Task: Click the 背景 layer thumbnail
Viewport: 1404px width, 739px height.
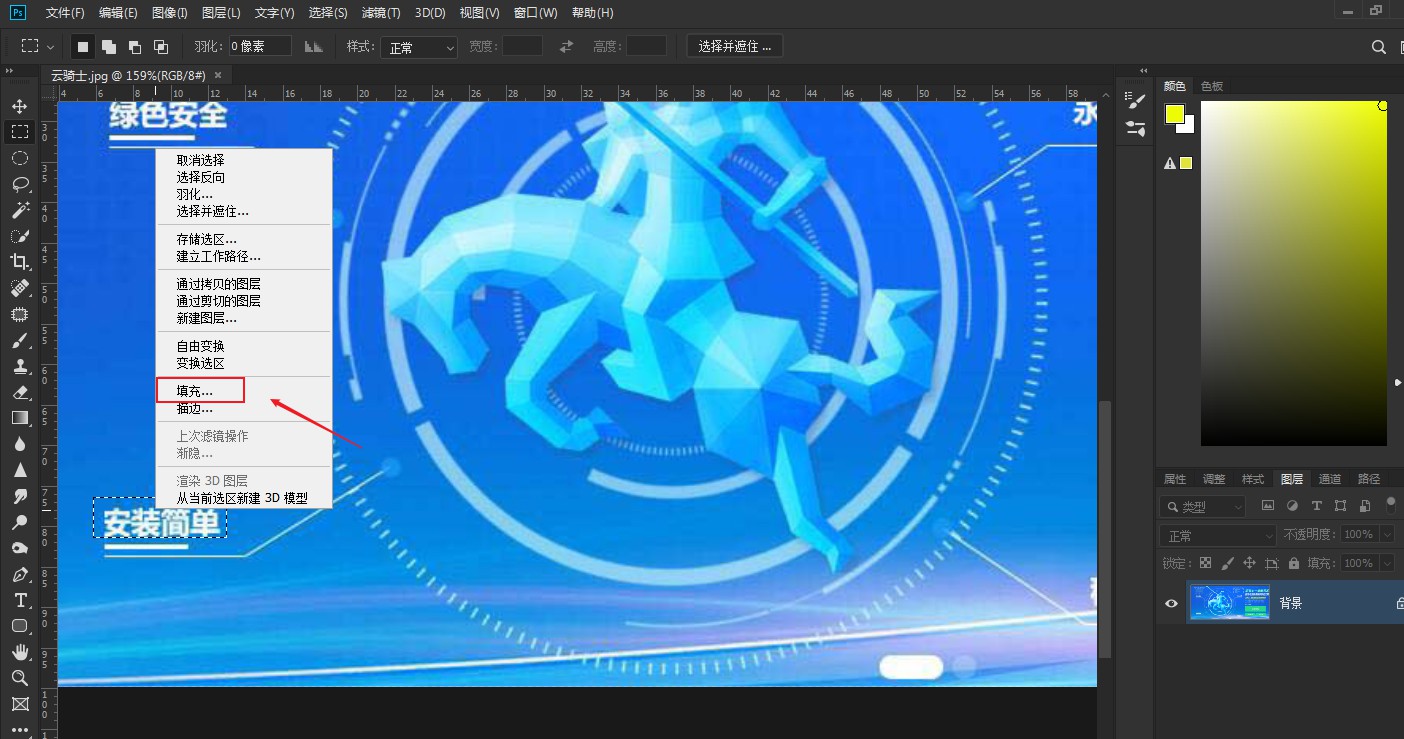Action: (x=1230, y=603)
